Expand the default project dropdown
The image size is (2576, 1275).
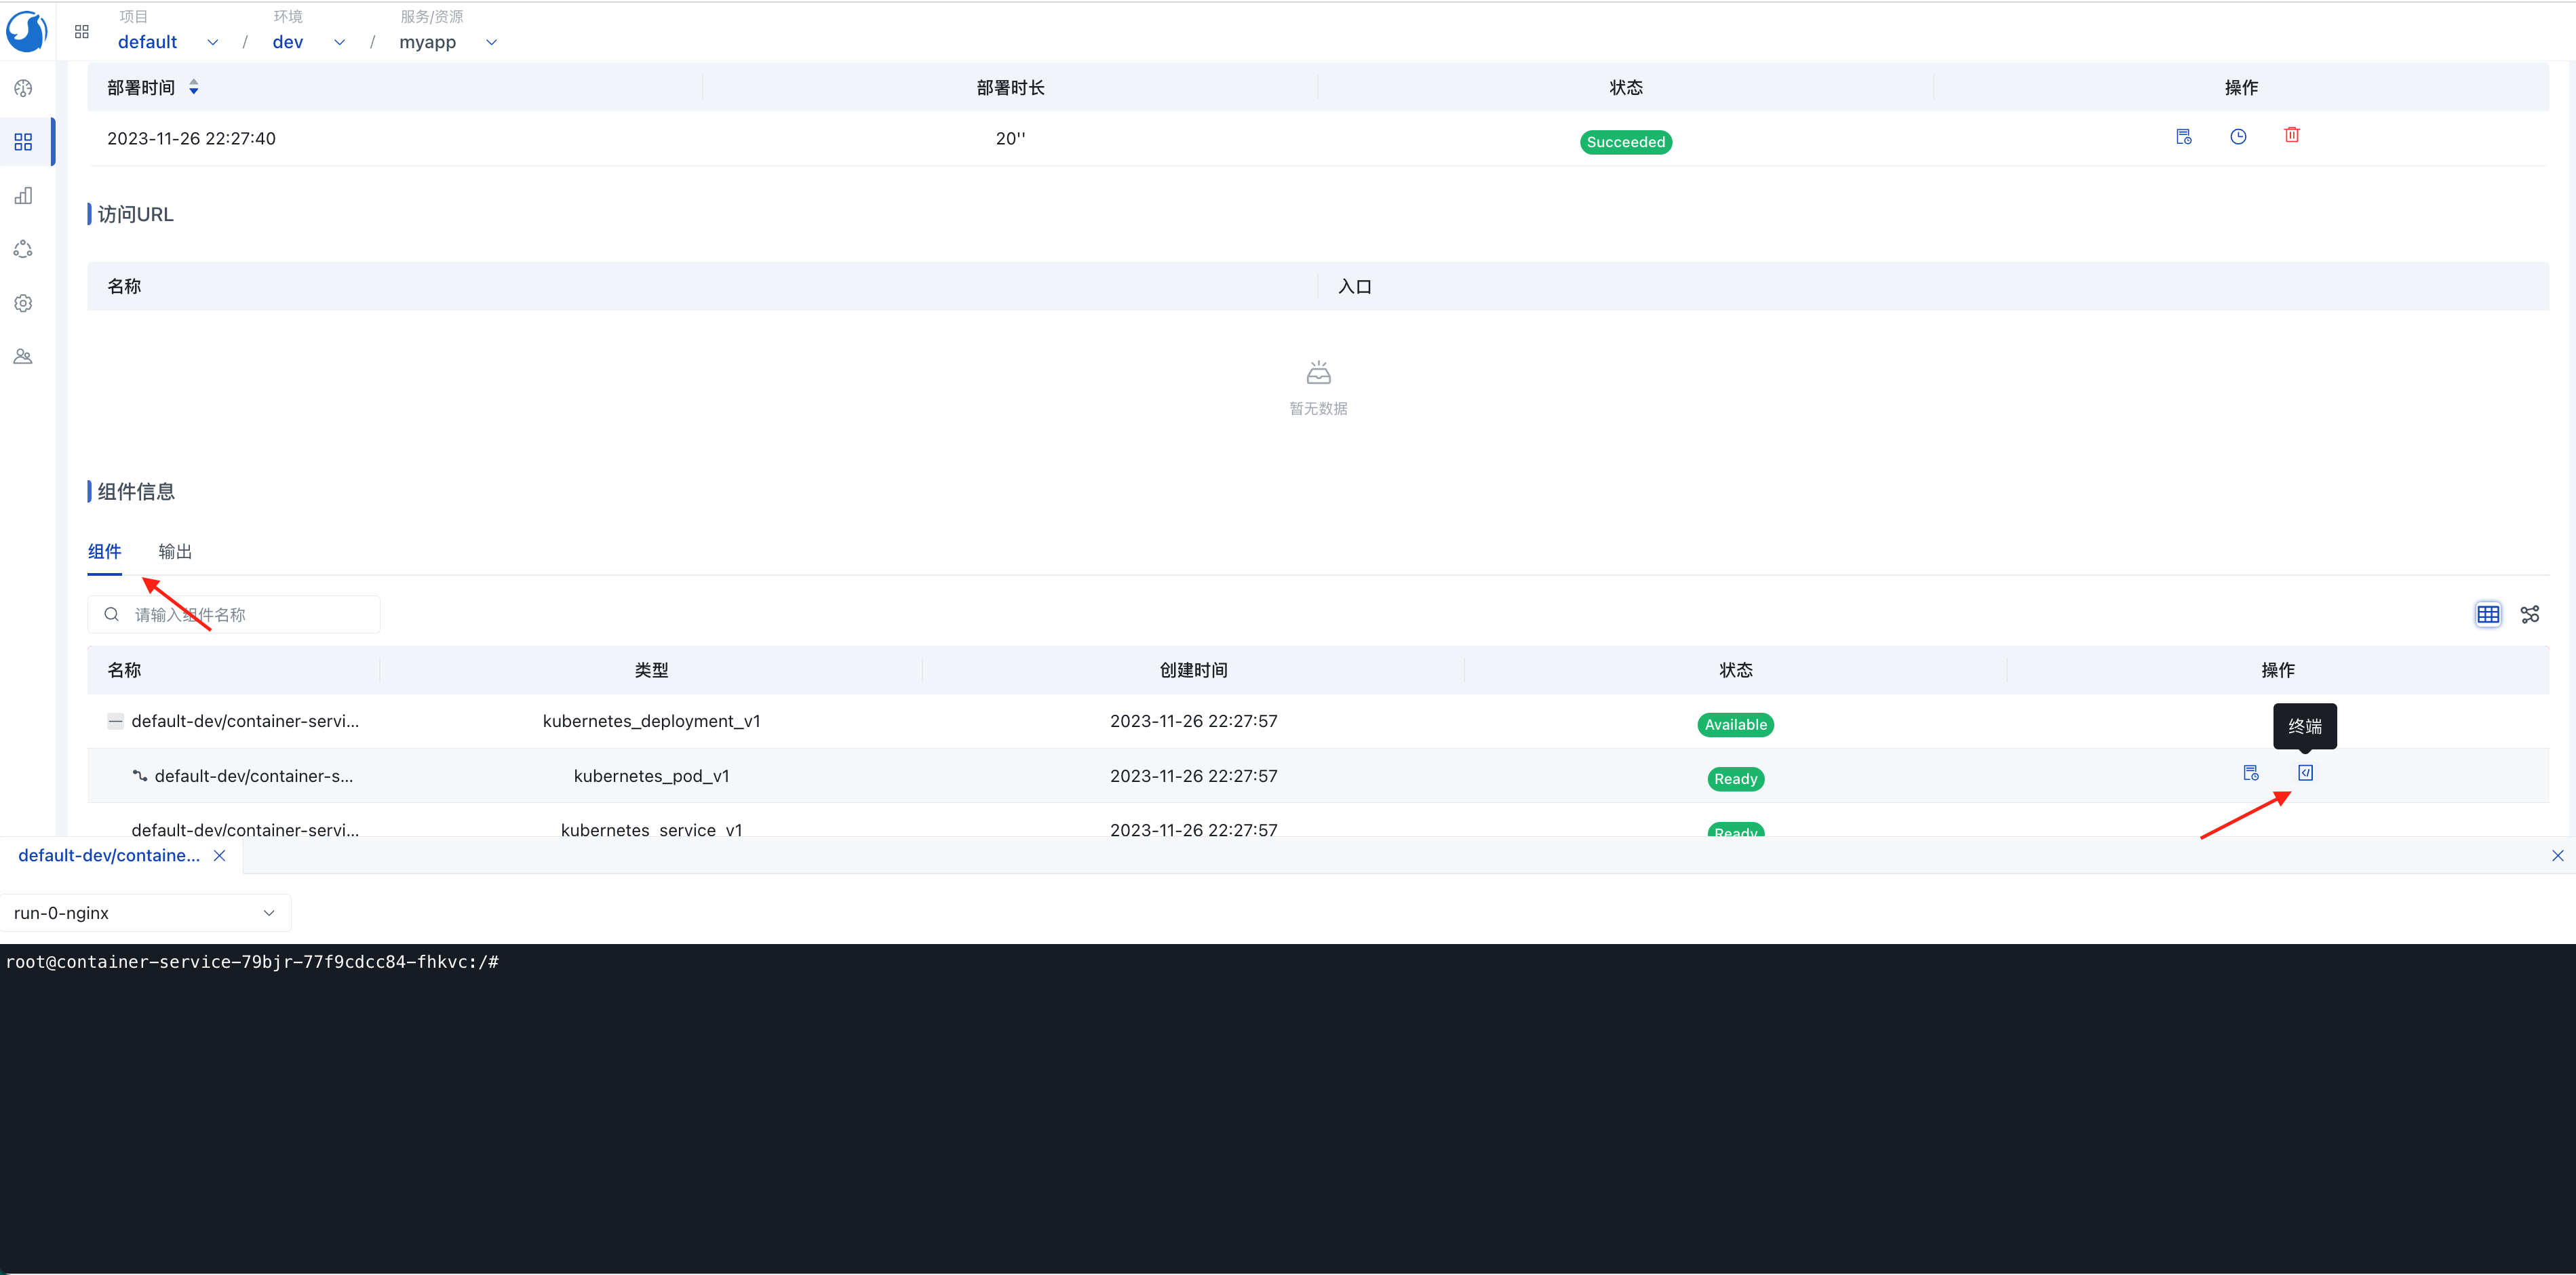[x=212, y=42]
